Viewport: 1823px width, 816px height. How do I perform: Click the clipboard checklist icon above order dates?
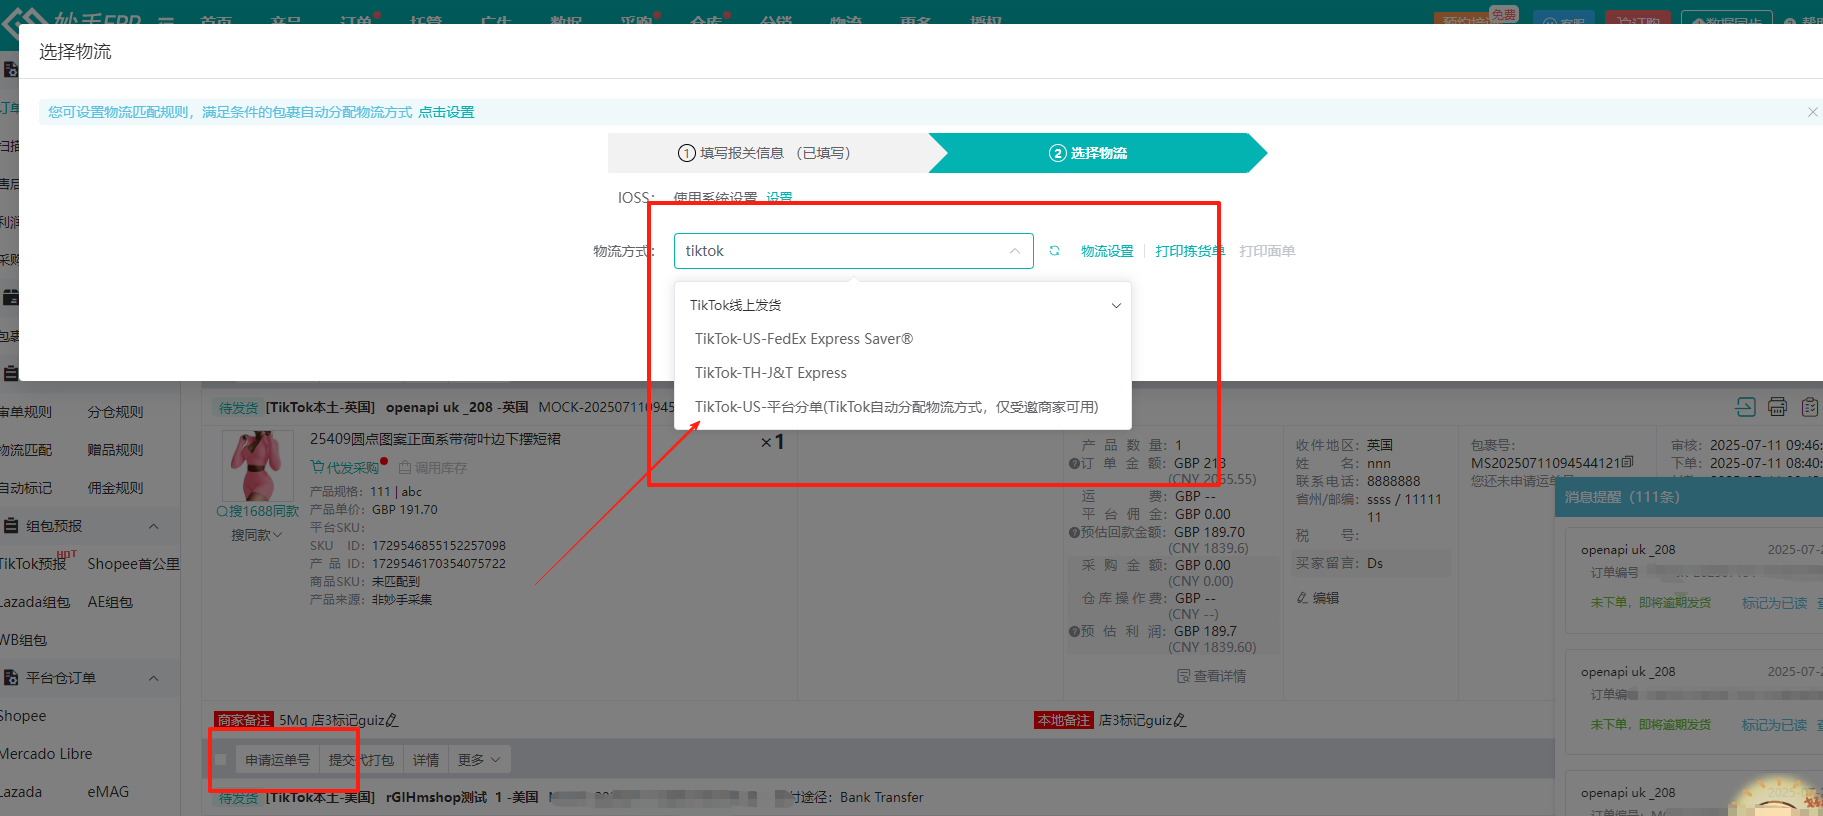(1809, 407)
